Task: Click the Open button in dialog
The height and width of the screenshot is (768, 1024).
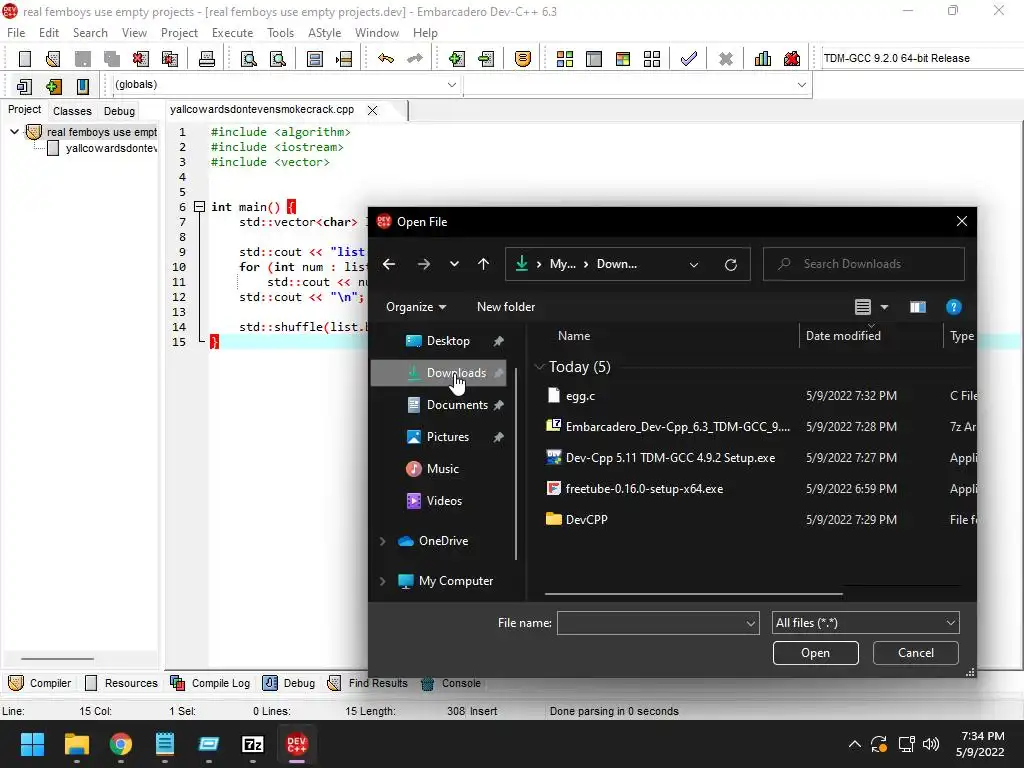Action: pyautogui.click(x=816, y=653)
